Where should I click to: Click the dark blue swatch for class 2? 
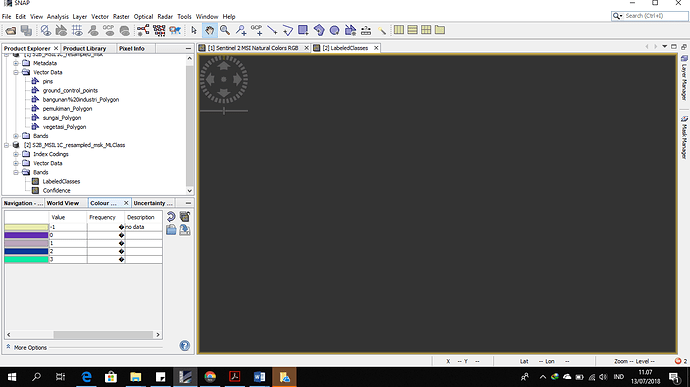click(26, 251)
